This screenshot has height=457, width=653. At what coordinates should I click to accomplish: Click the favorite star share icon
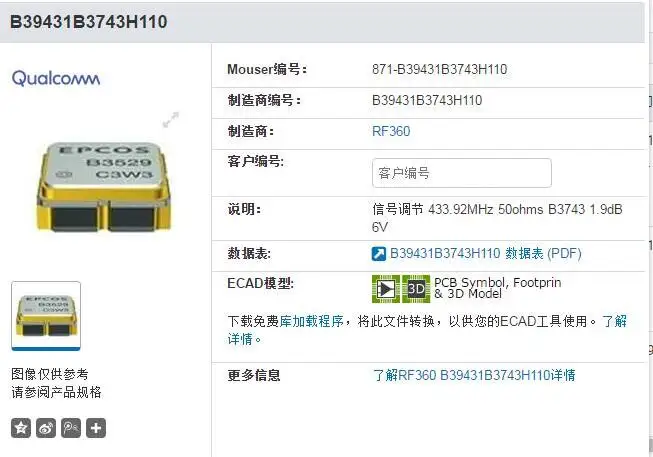[21, 428]
